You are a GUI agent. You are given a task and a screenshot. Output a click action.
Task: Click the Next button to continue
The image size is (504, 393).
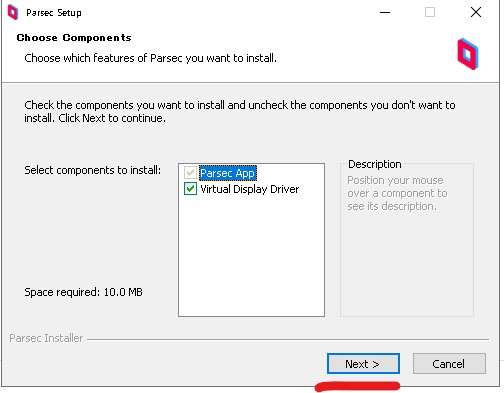(x=363, y=364)
